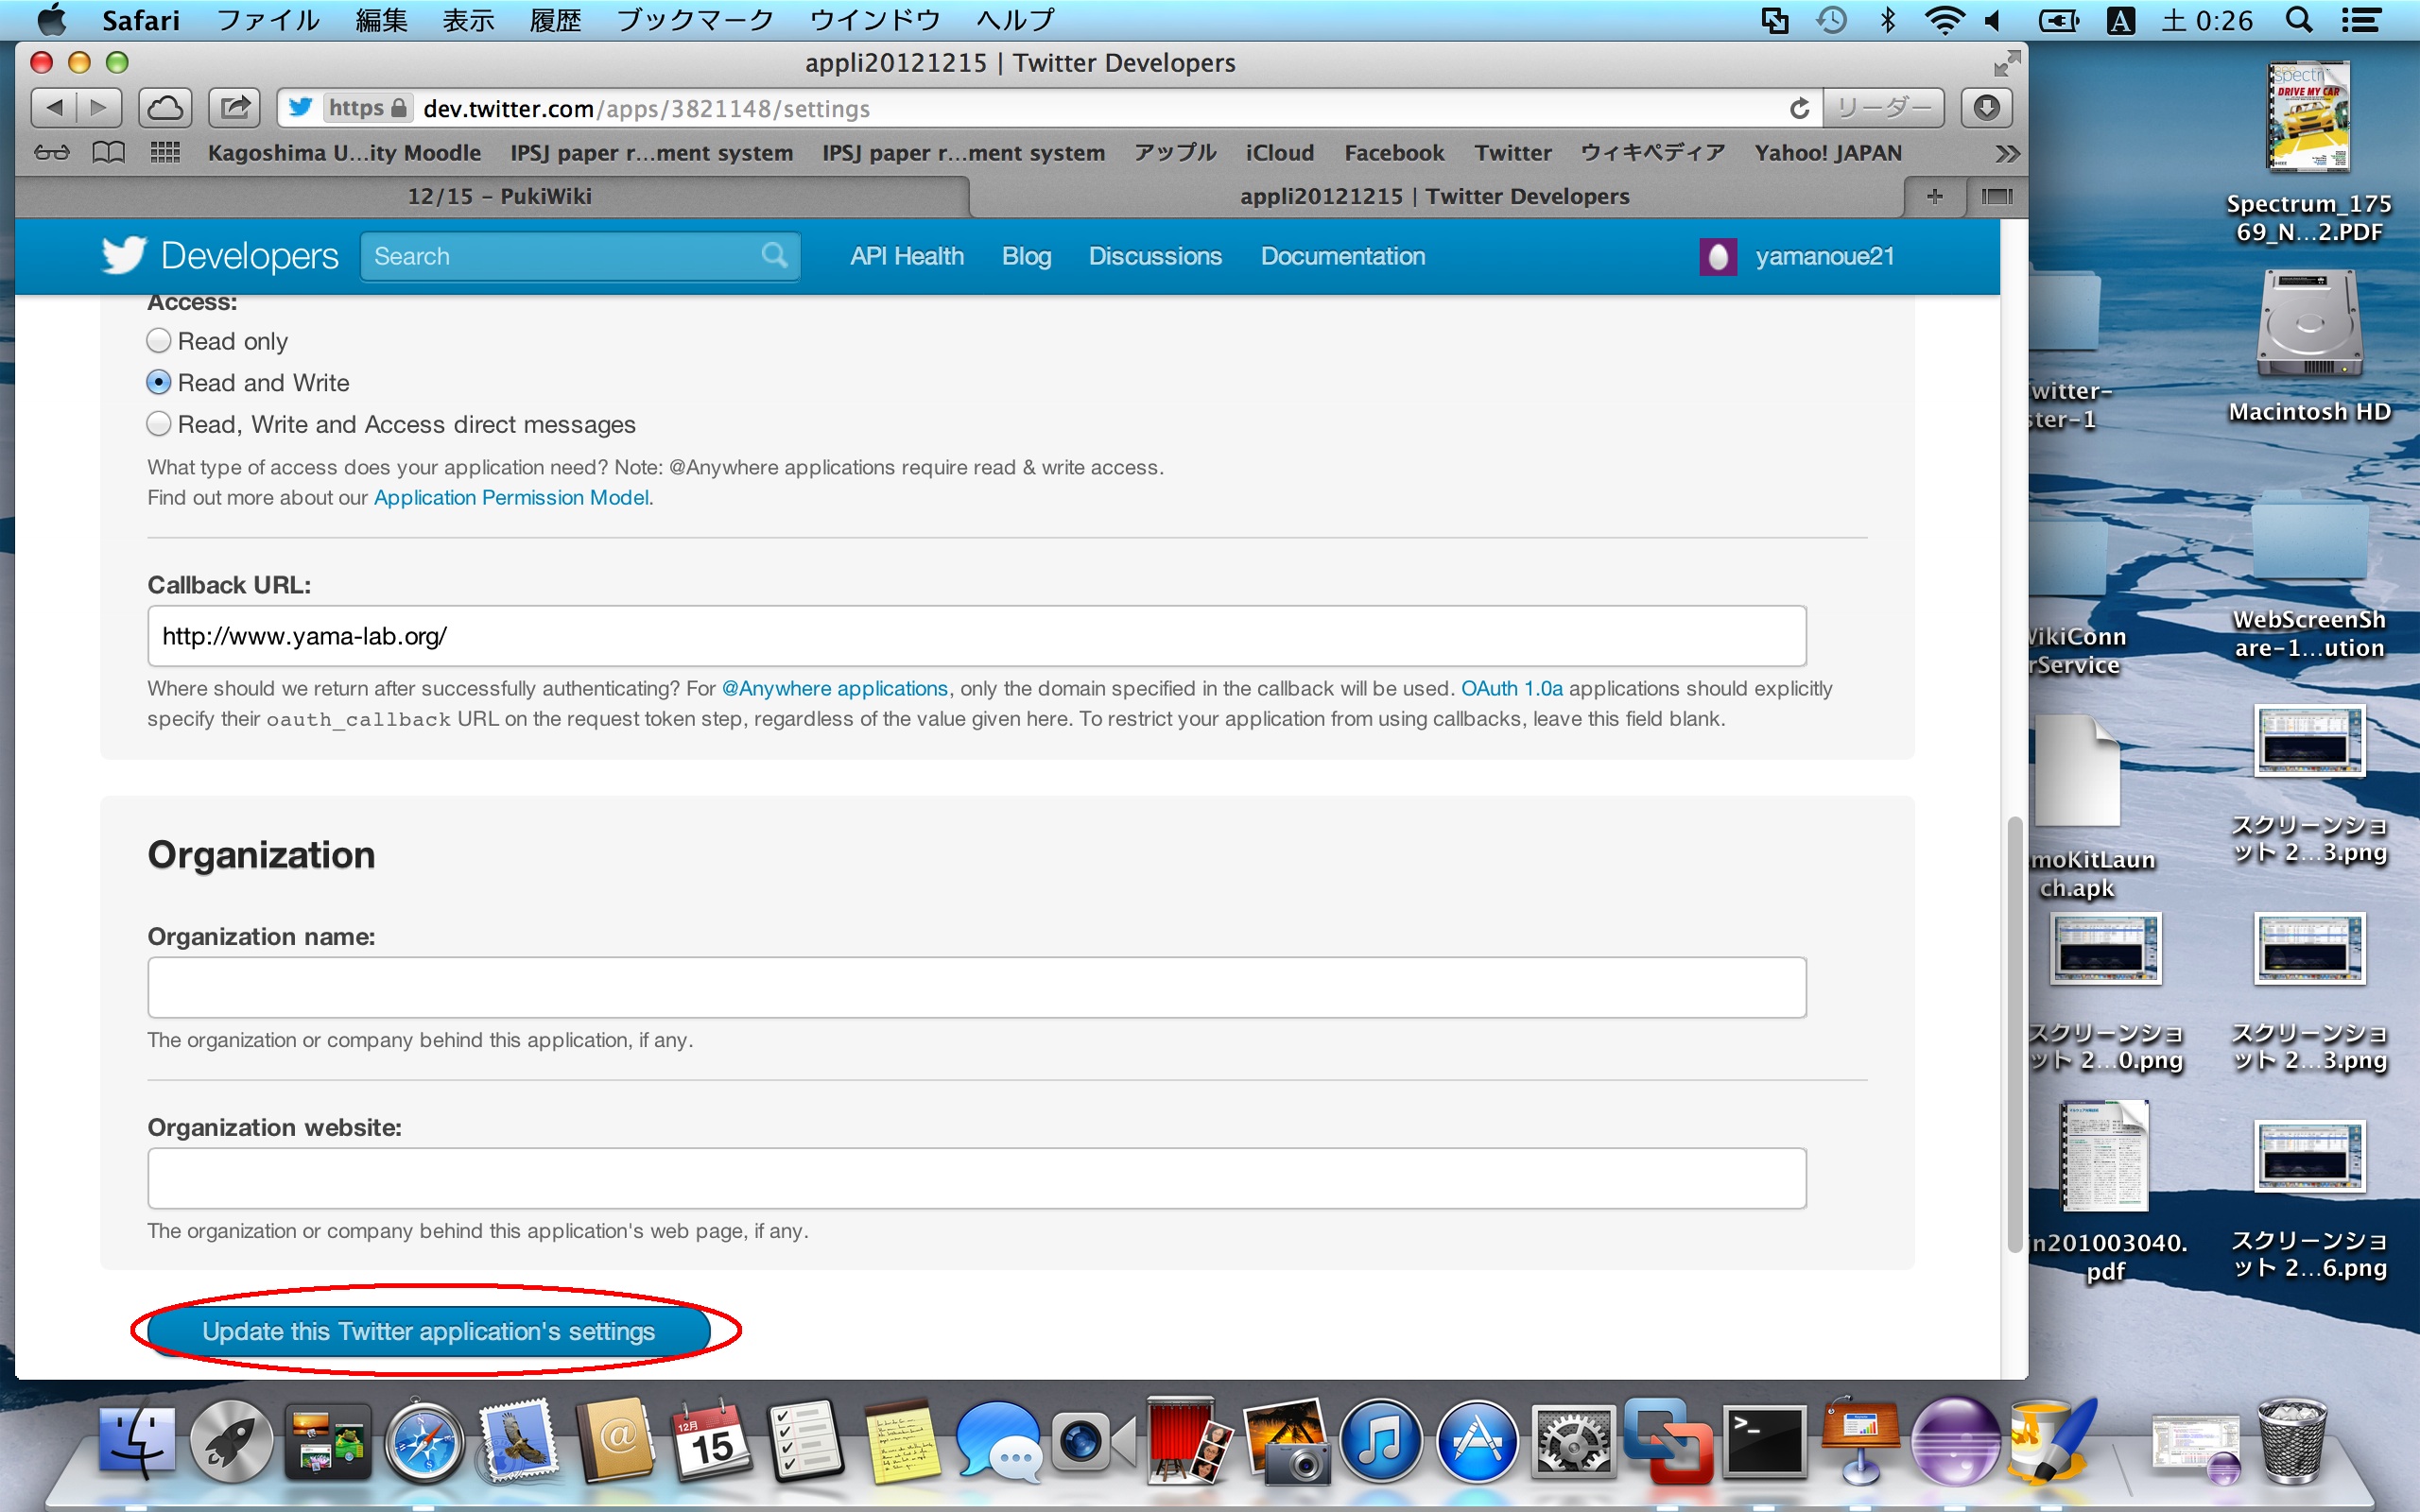
Task: Select Read Write and direct messages
Action: point(157,423)
